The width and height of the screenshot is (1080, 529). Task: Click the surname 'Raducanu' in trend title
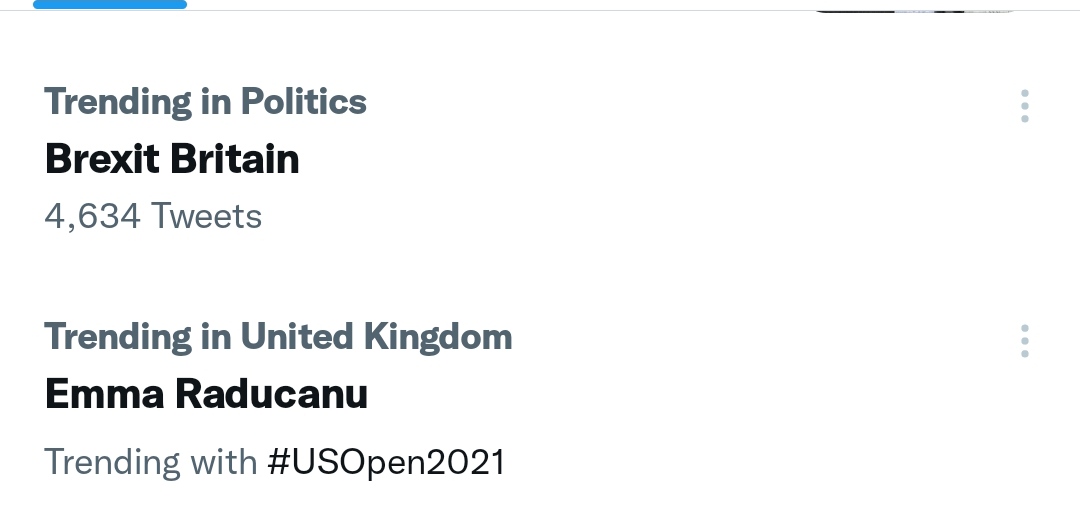coord(272,395)
